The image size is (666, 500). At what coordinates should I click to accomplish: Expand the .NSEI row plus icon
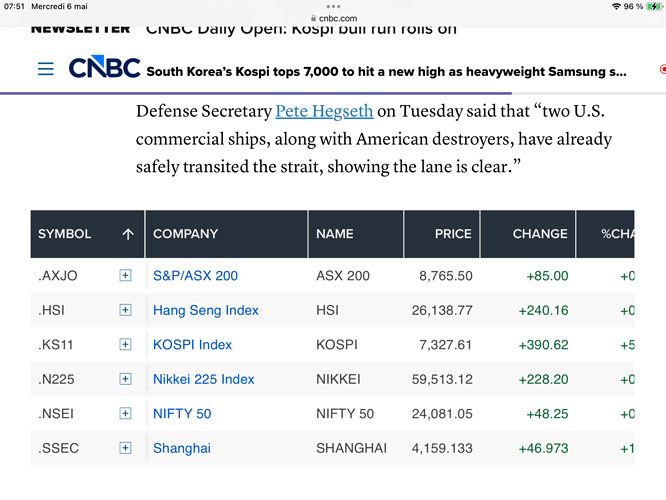click(125, 413)
